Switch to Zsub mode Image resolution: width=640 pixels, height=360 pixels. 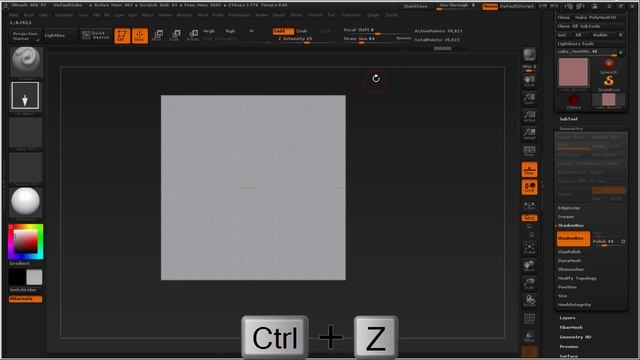302,31
